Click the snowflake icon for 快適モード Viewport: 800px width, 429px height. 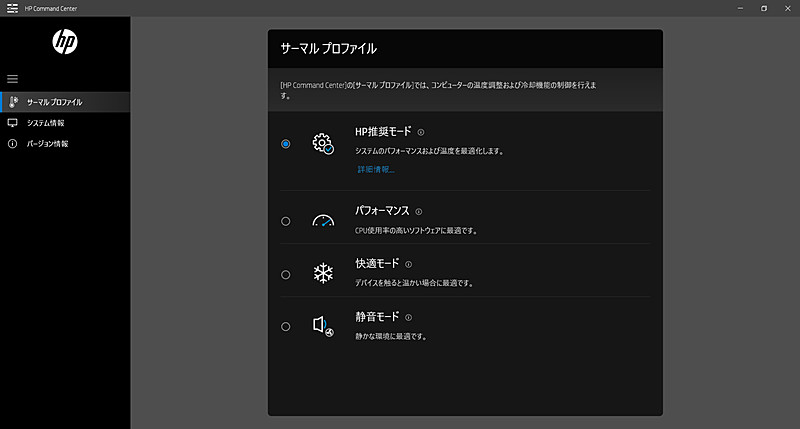[323, 273]
